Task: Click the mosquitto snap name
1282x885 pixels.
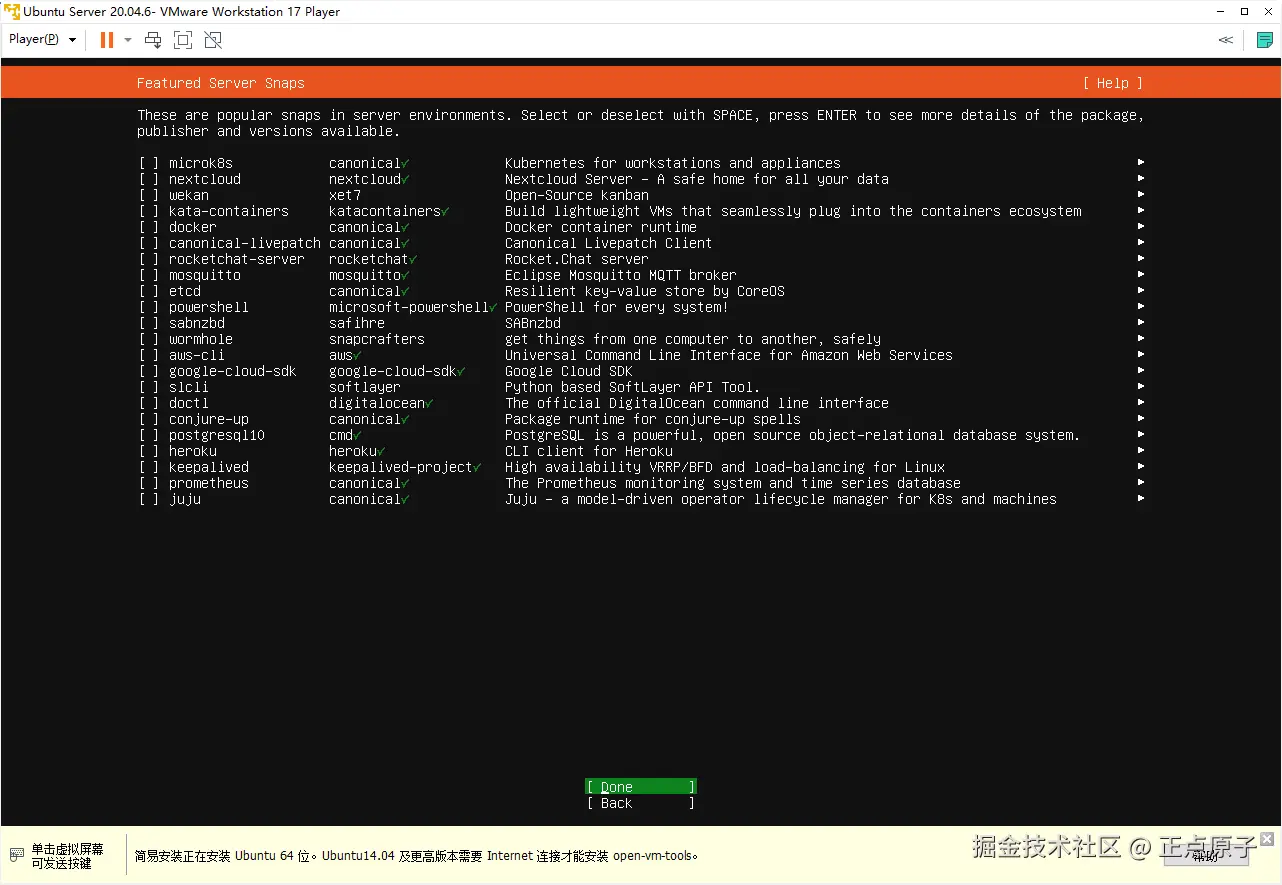Action: click(x=204, y=275)
